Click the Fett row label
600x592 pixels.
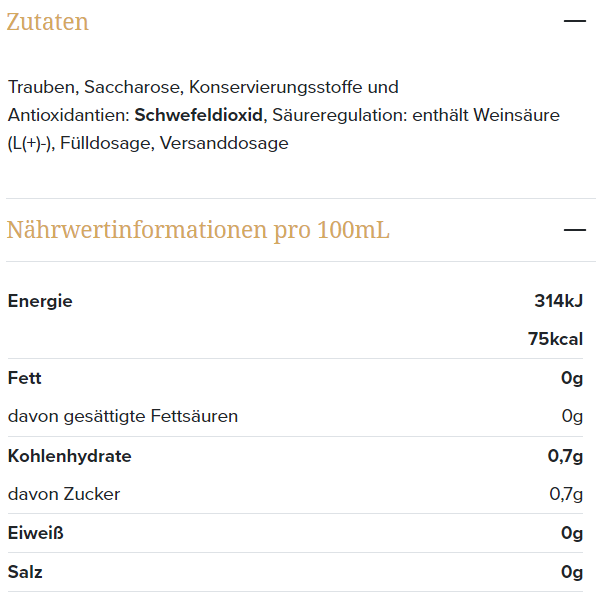pyautogui.click(x=24, y=378)
